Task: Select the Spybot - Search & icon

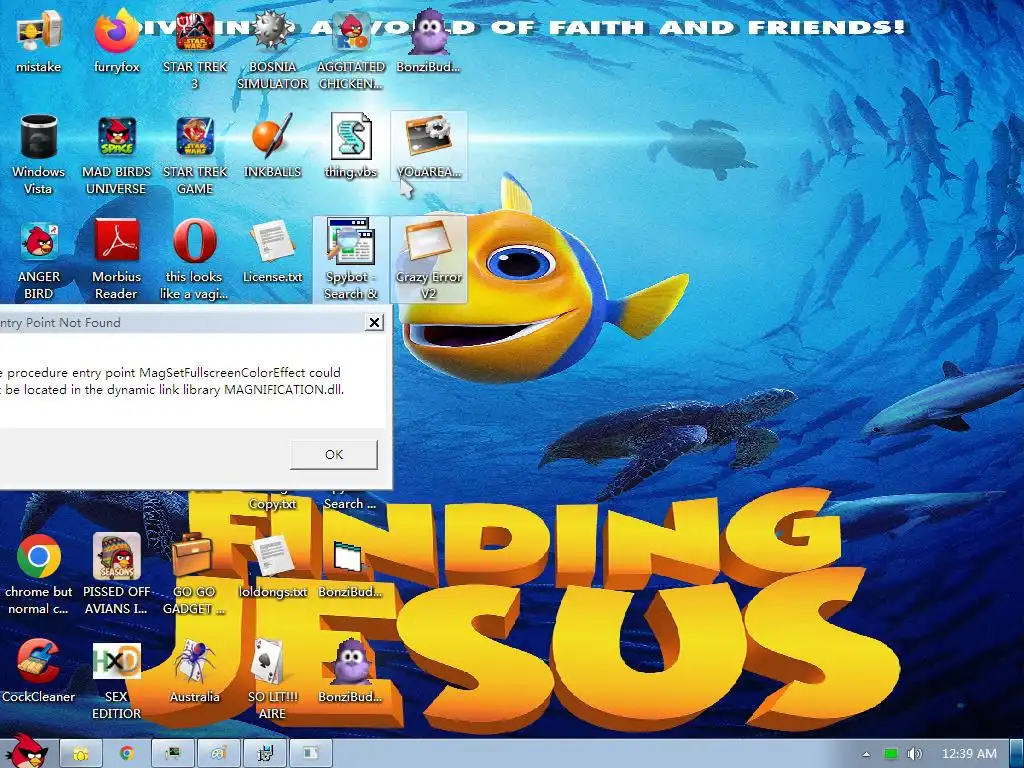Action: coord(351,260)
